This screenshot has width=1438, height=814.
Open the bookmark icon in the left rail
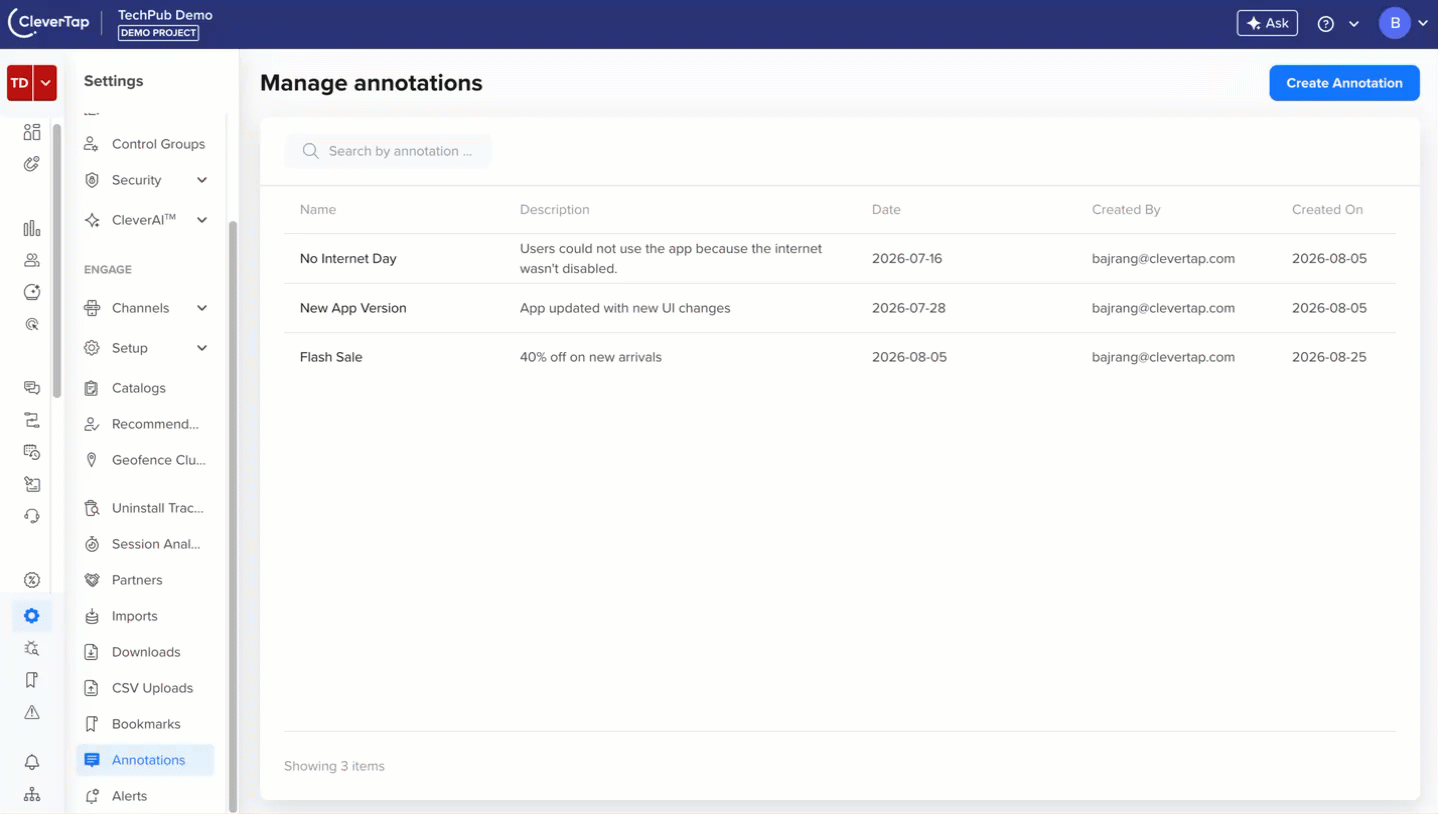32,680
